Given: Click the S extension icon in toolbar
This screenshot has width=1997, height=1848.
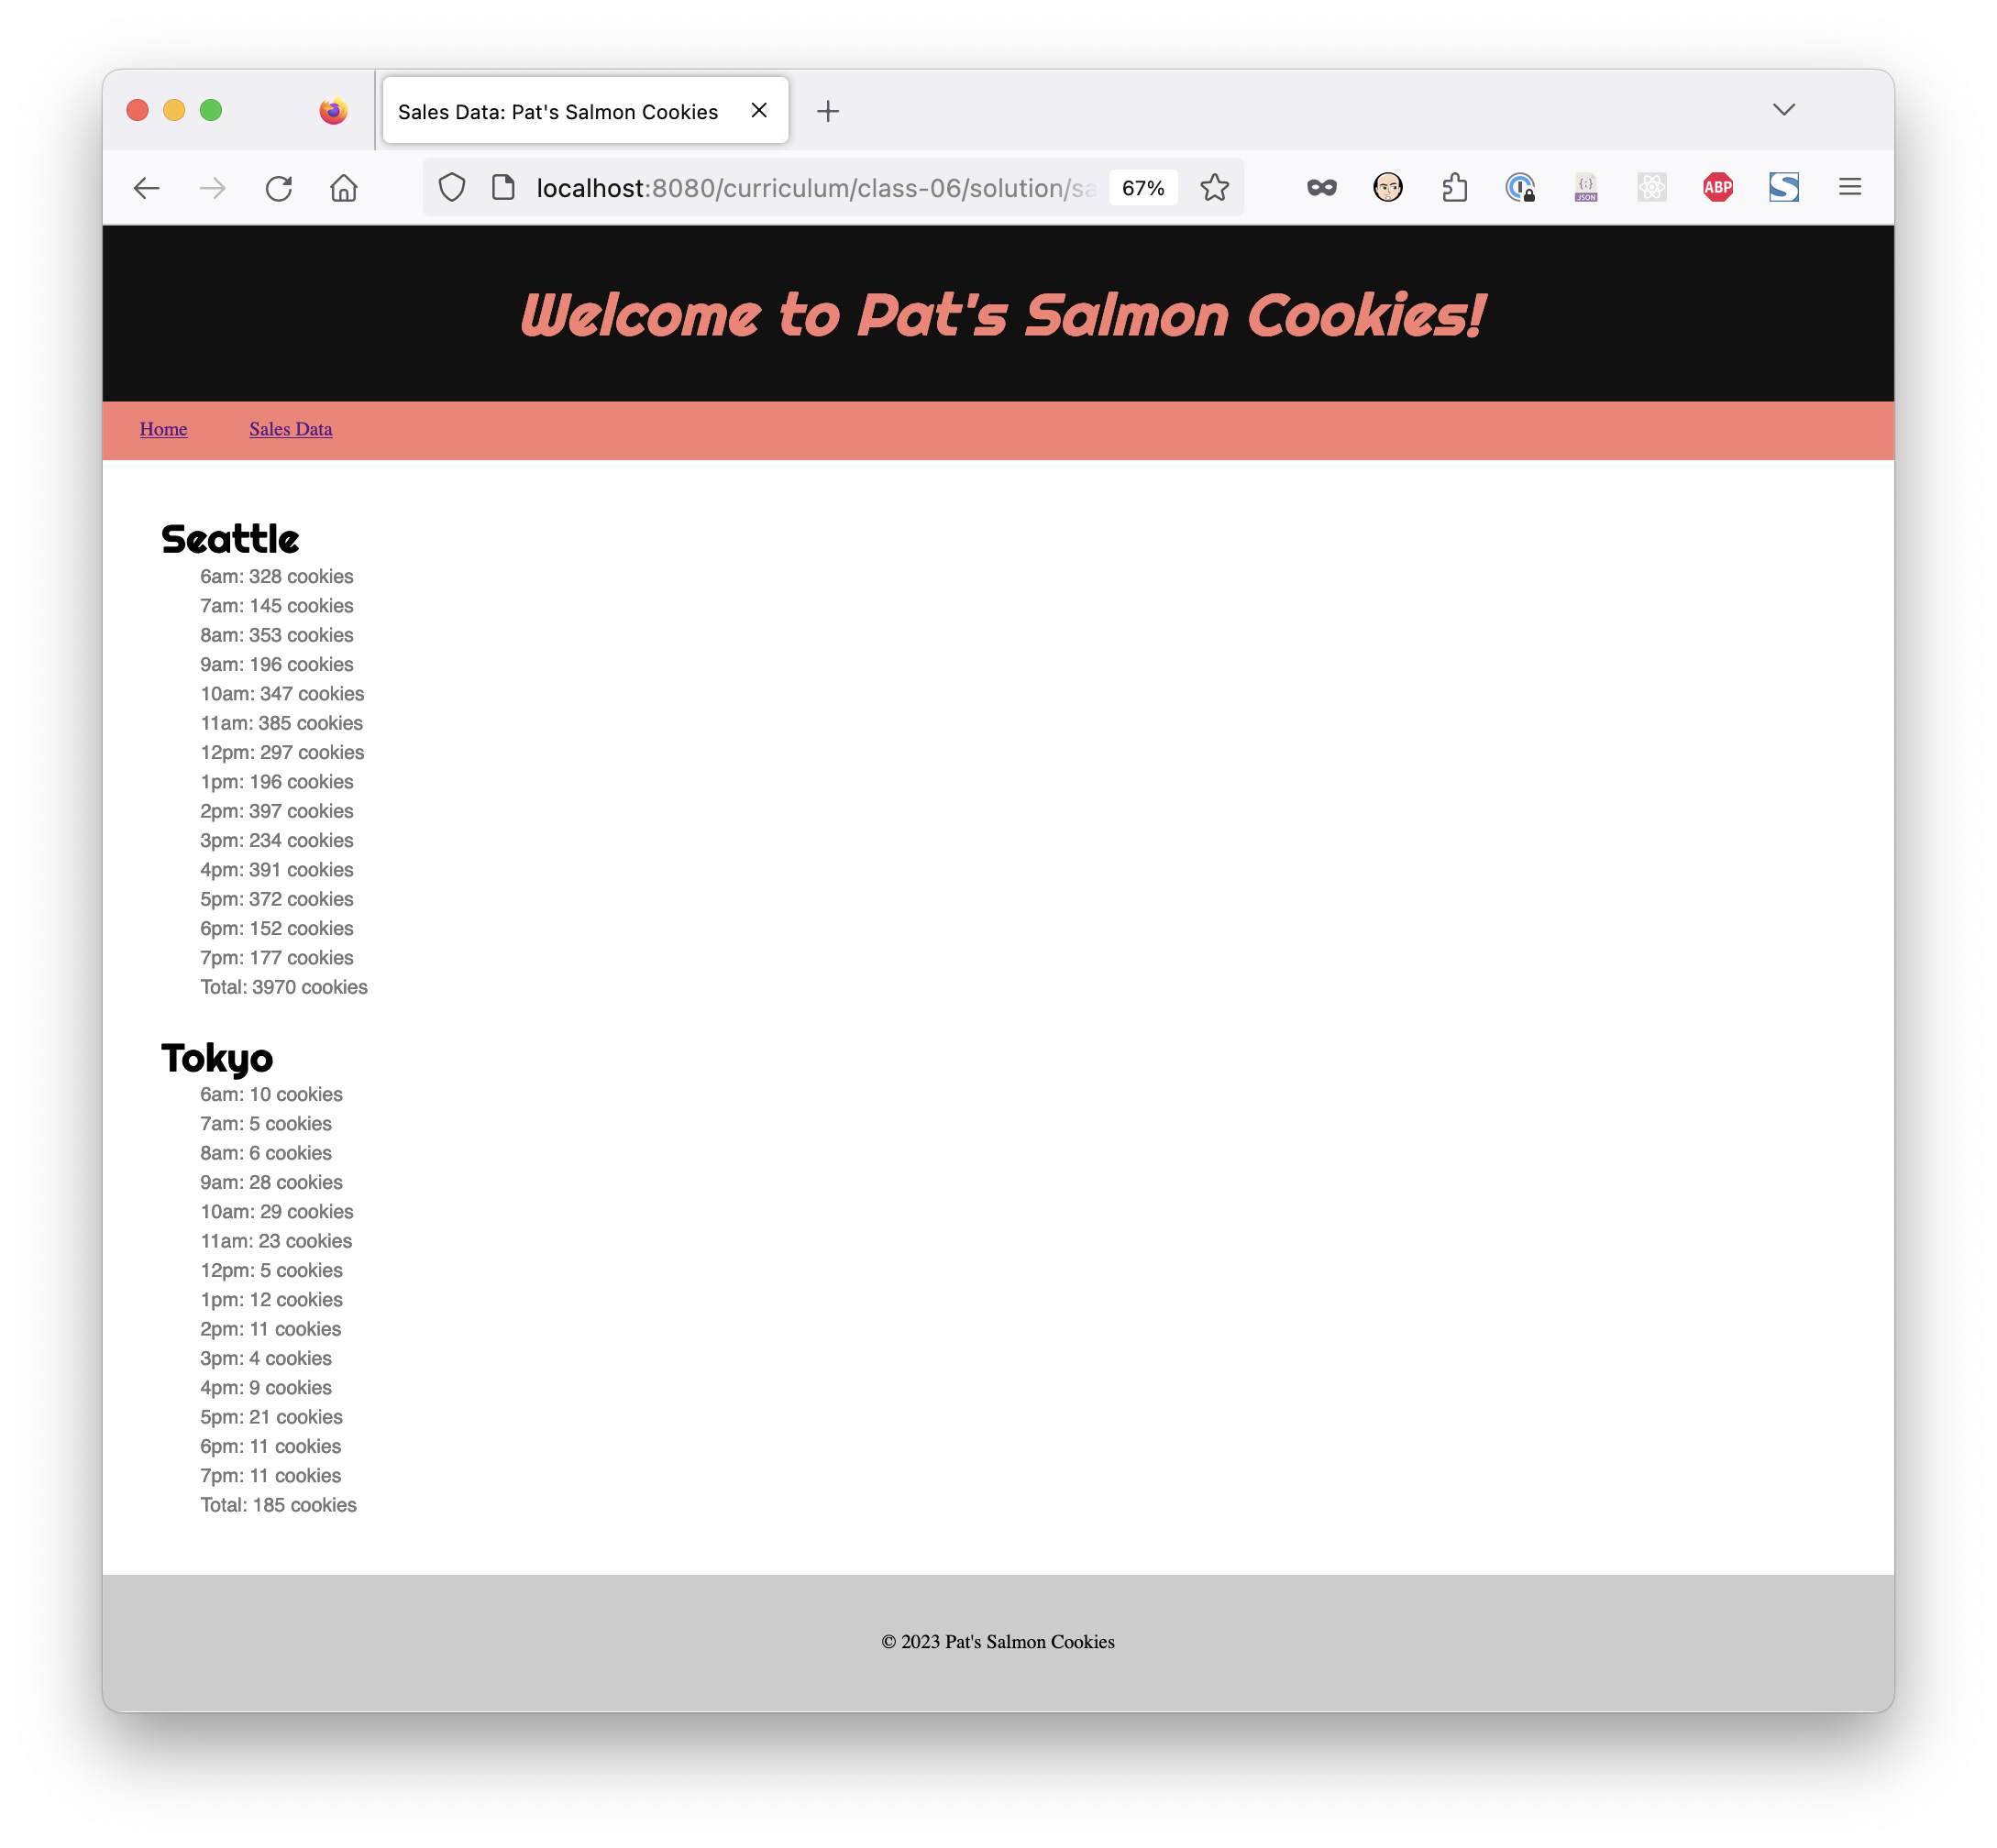Looking at the screenshot, I should (1785, 186).
